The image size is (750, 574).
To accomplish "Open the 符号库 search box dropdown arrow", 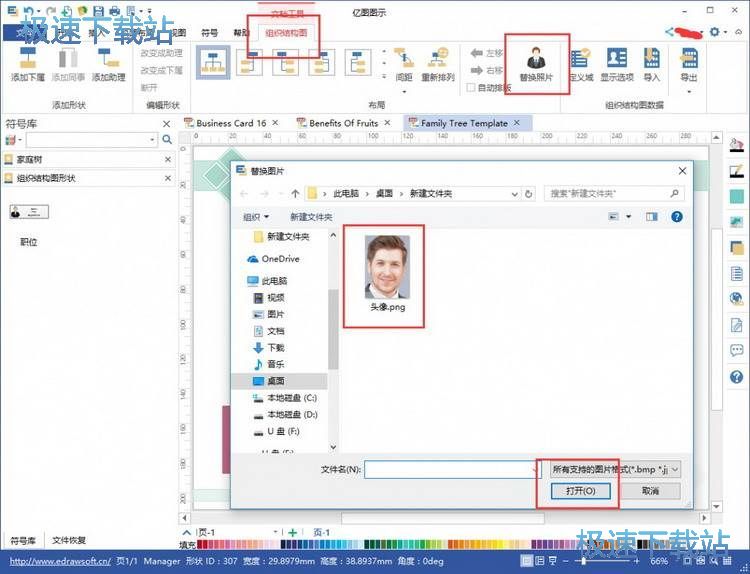I will pyautogui.click(x=152, y=140).
